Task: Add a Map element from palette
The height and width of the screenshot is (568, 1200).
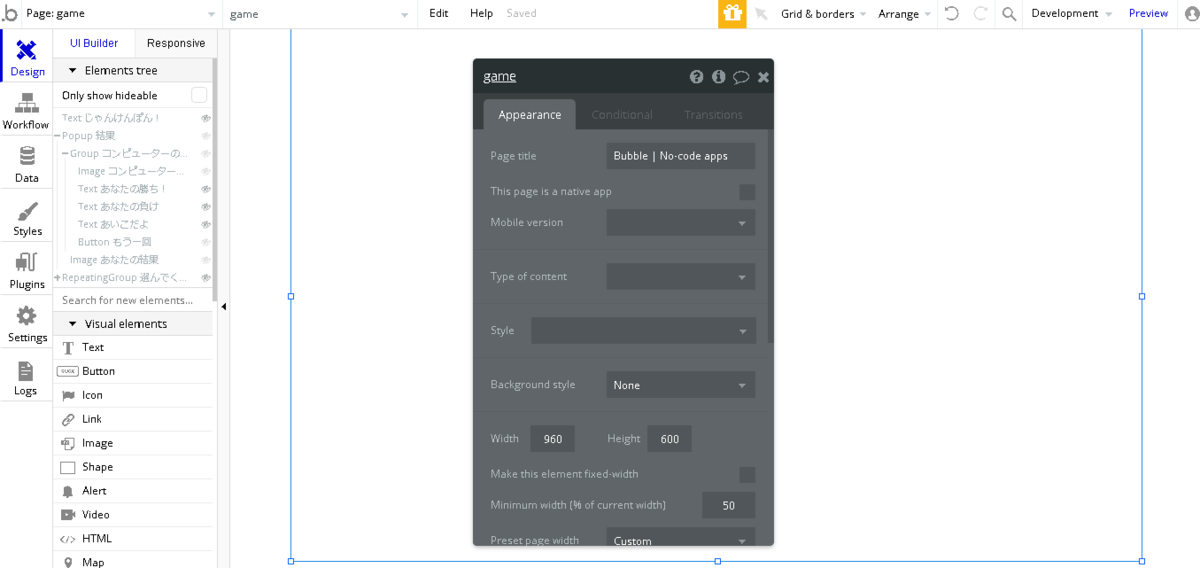Action: point(133,561)
